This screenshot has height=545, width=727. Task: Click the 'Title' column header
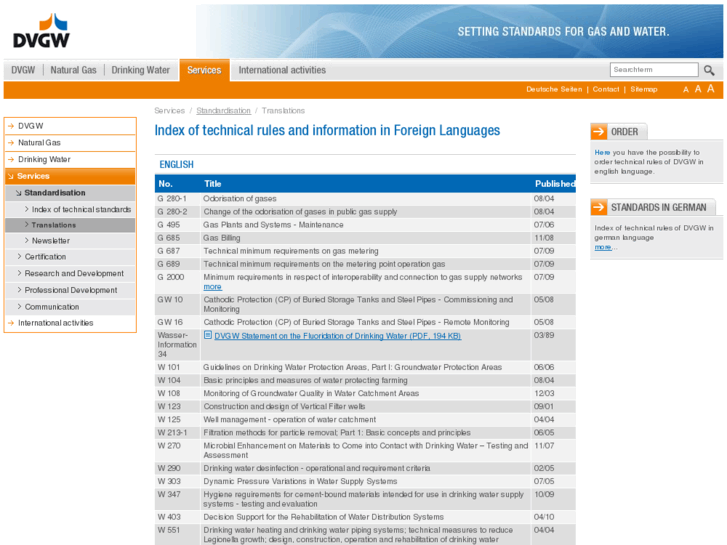click(x=212, y=184)
